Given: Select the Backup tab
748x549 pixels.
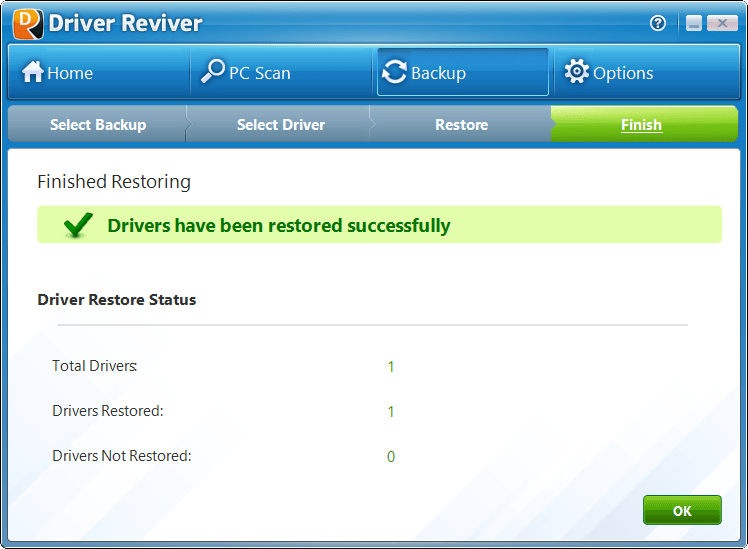Looking at the screenshot, I should point(463,72).
